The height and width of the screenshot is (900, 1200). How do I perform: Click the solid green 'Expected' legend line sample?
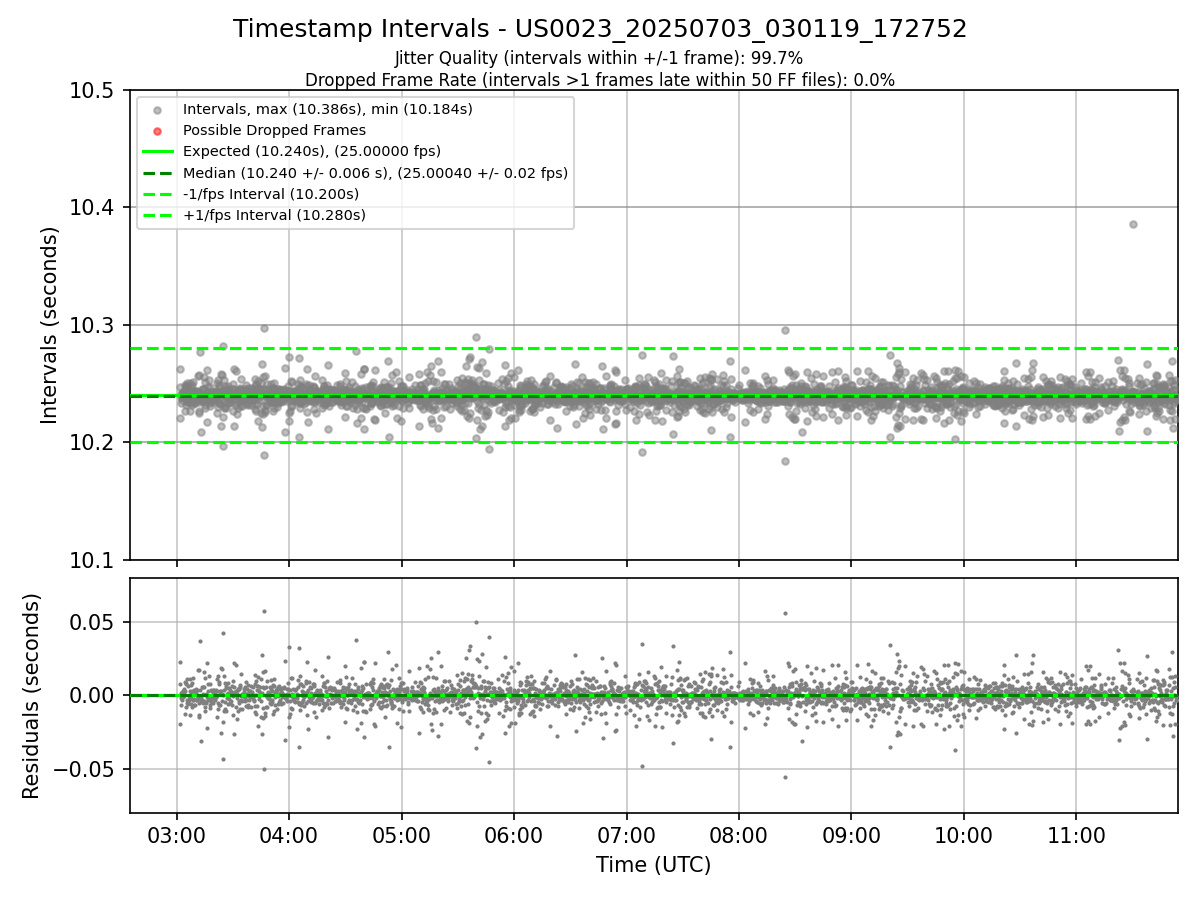(158, 151)
